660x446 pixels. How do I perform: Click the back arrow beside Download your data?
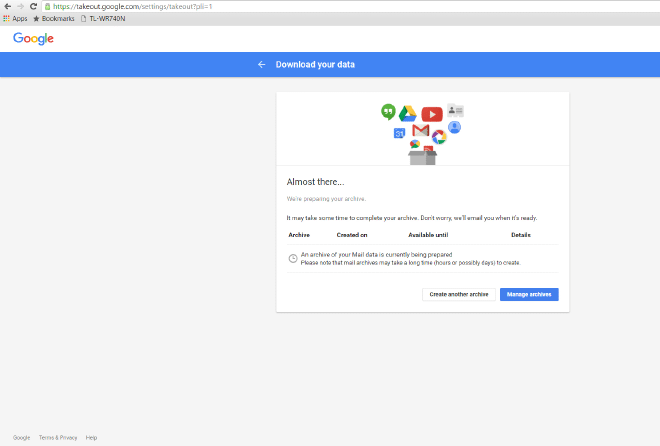[x=262, y=64]
